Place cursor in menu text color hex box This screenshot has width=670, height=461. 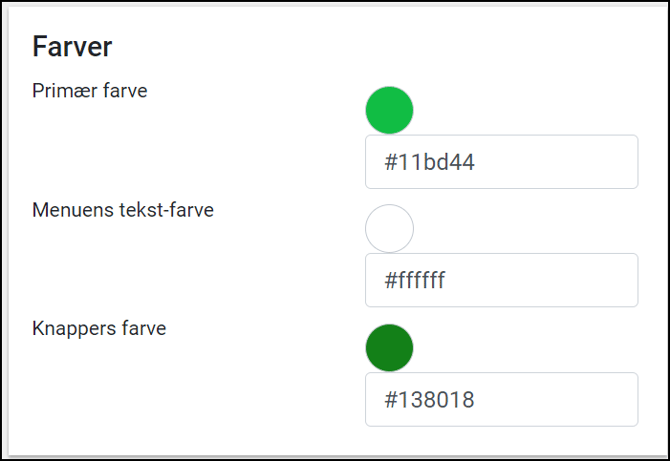[501, 280]
